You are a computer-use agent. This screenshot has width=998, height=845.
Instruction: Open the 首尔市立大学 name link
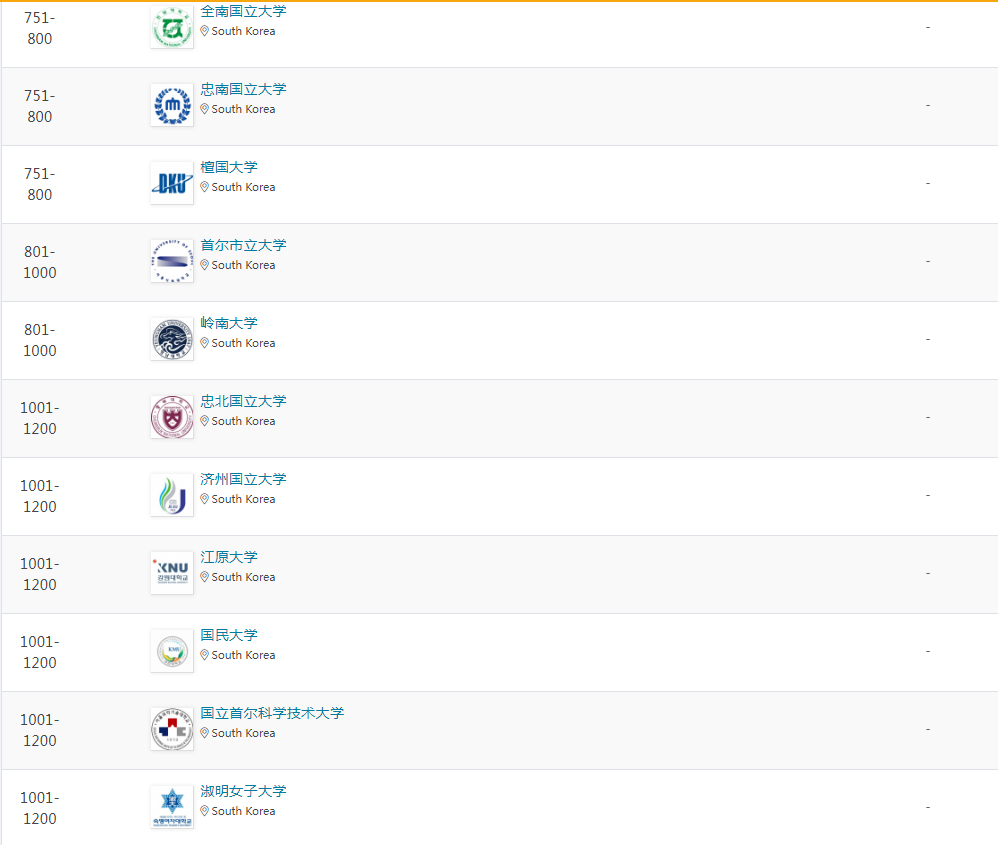245,245
